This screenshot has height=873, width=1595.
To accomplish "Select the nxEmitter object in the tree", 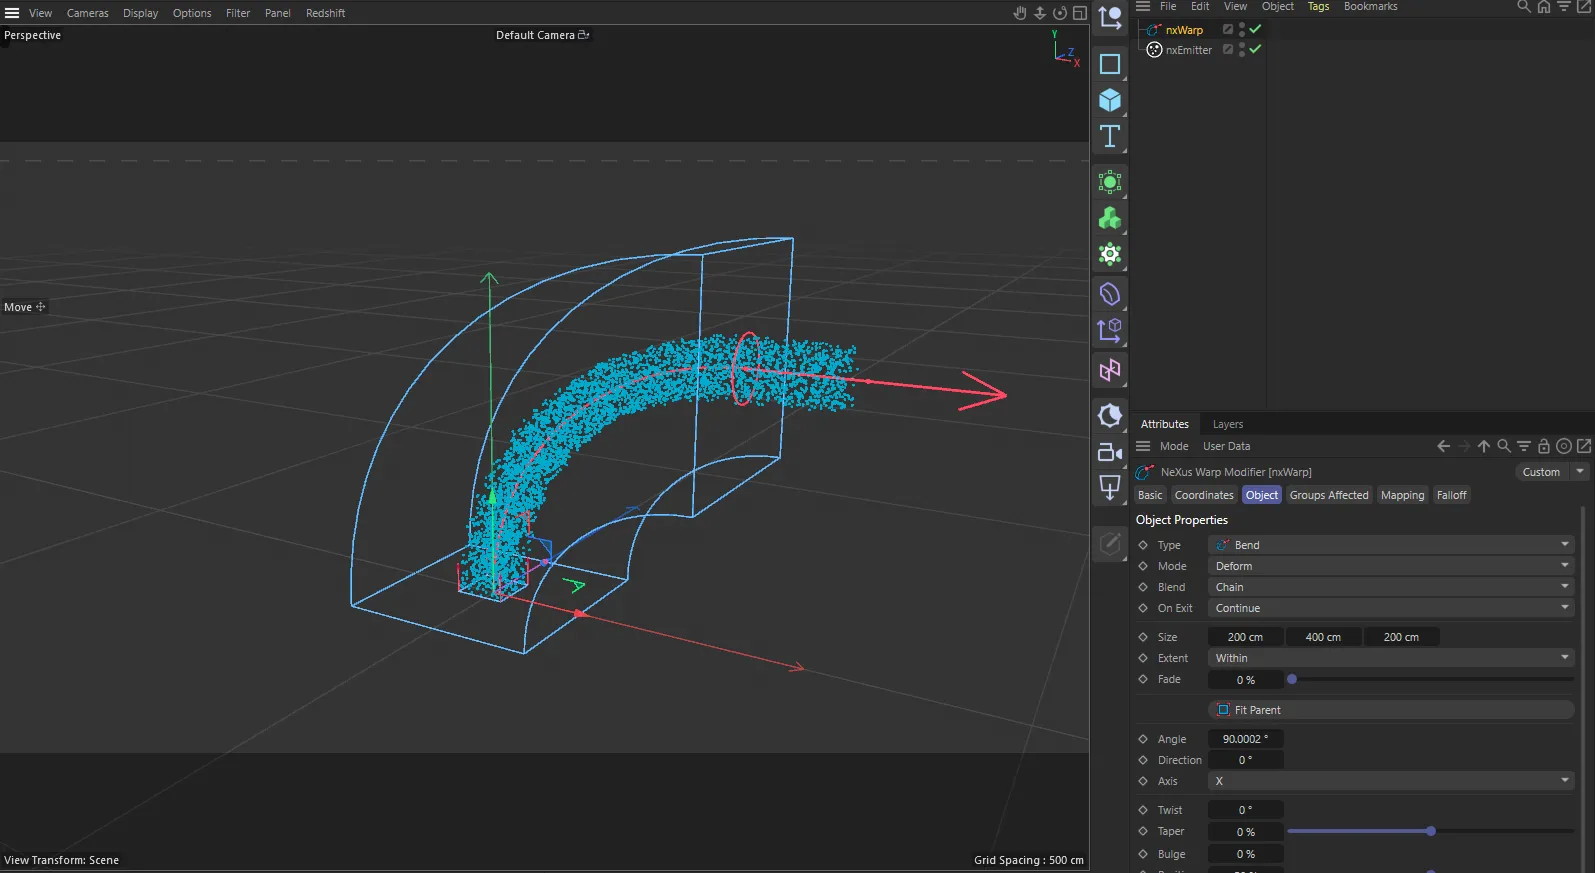I will point(1188,50).
